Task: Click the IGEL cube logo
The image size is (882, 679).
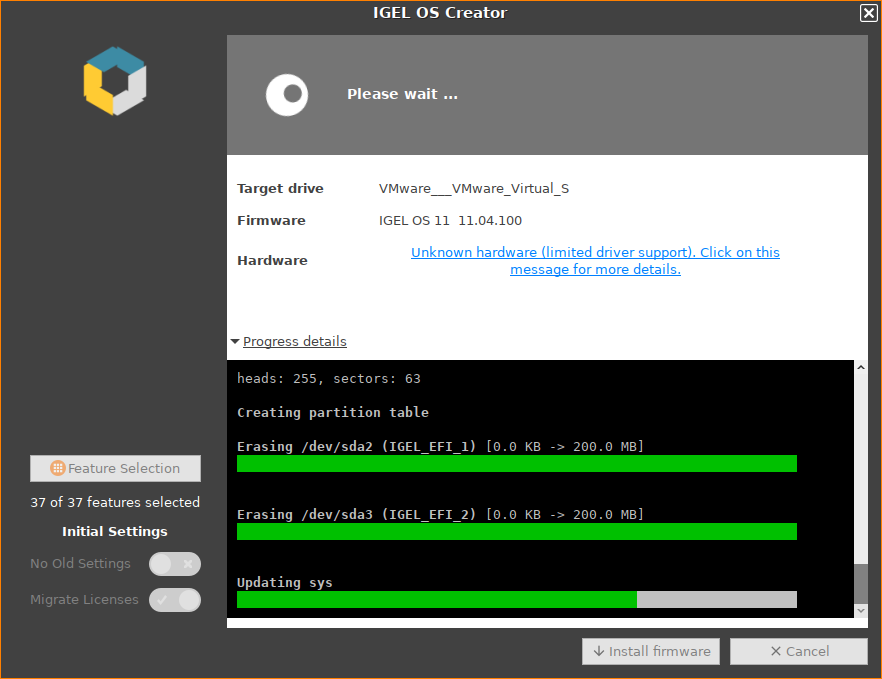Action: 115,81
